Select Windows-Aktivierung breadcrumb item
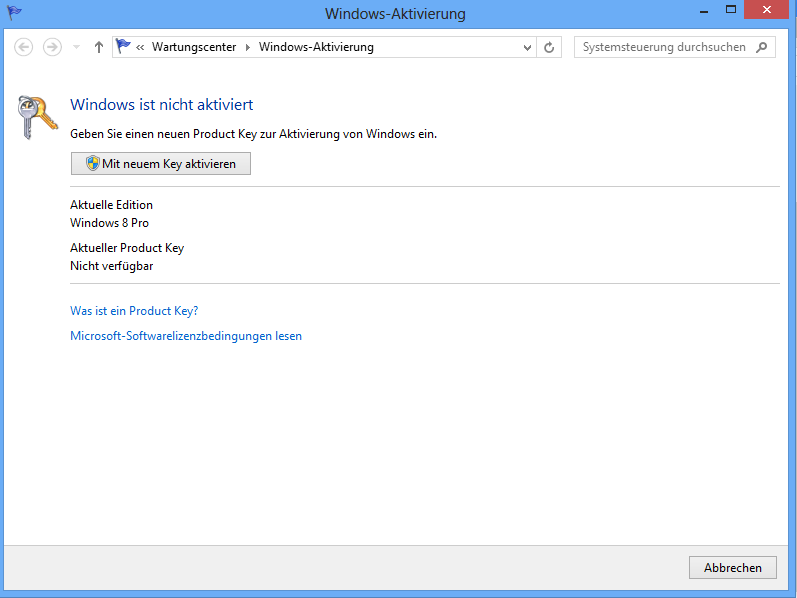Screen dimensions: 797x598 (316, 47)
